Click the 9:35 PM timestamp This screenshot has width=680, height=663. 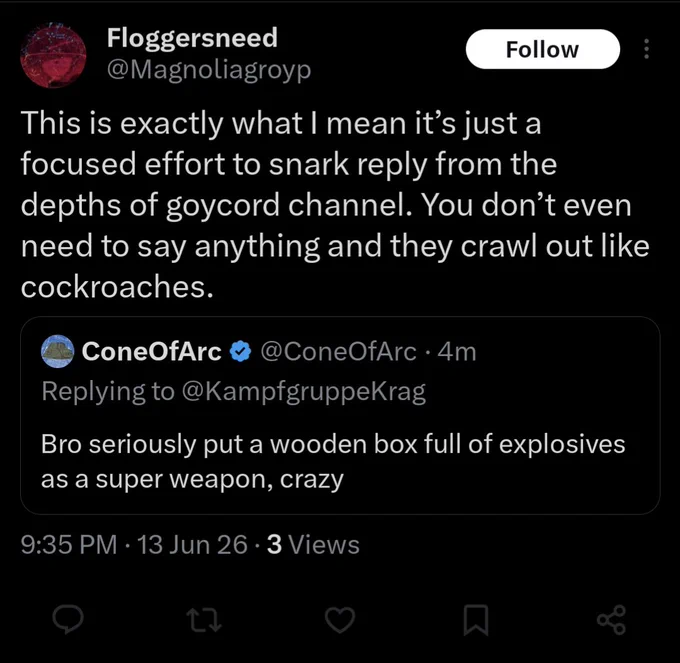pyautogui.click(x=69, y=545)
